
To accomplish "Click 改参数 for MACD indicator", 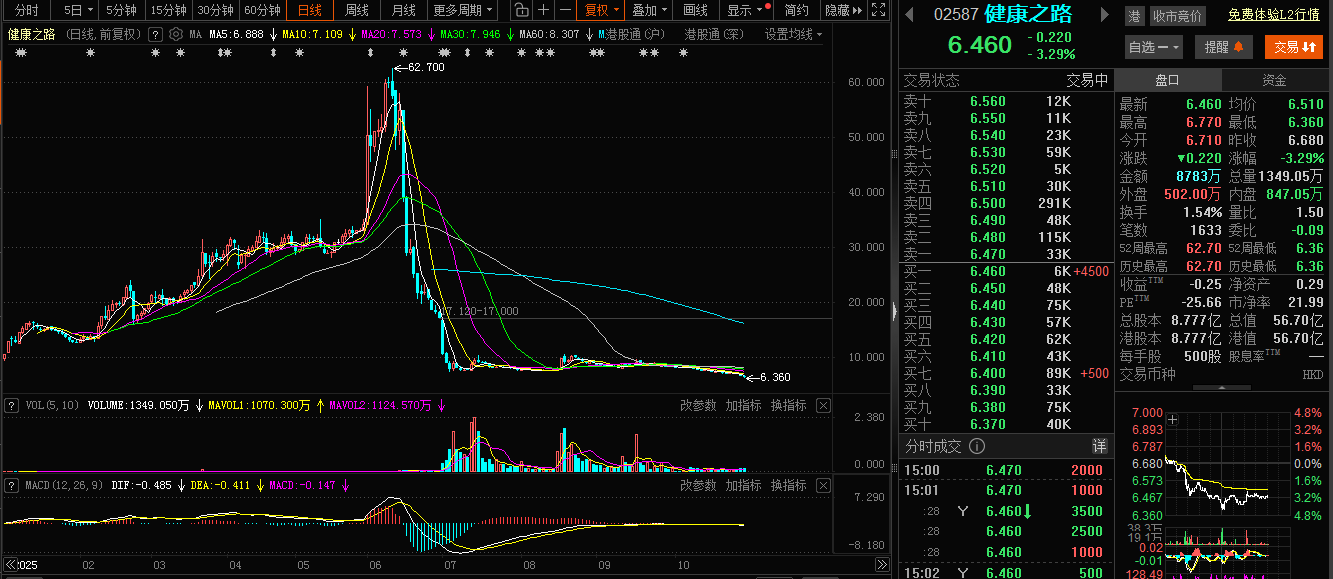I will (x=698, y=485).
